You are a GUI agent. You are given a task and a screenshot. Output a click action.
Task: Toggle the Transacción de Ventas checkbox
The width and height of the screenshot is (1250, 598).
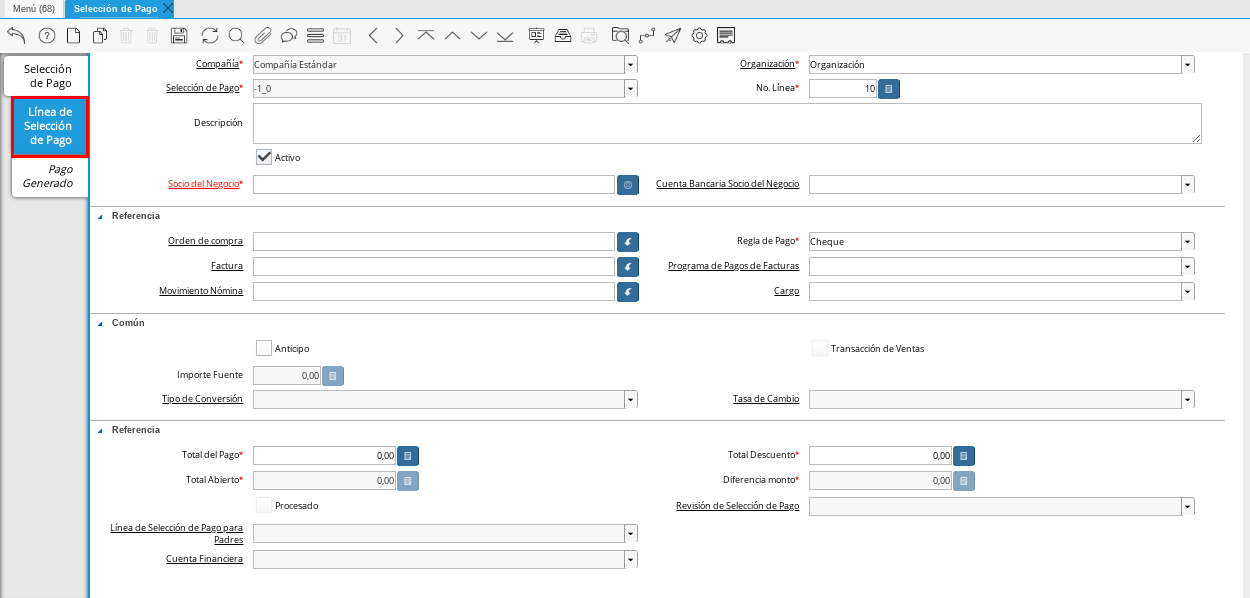tap(820, 348)
